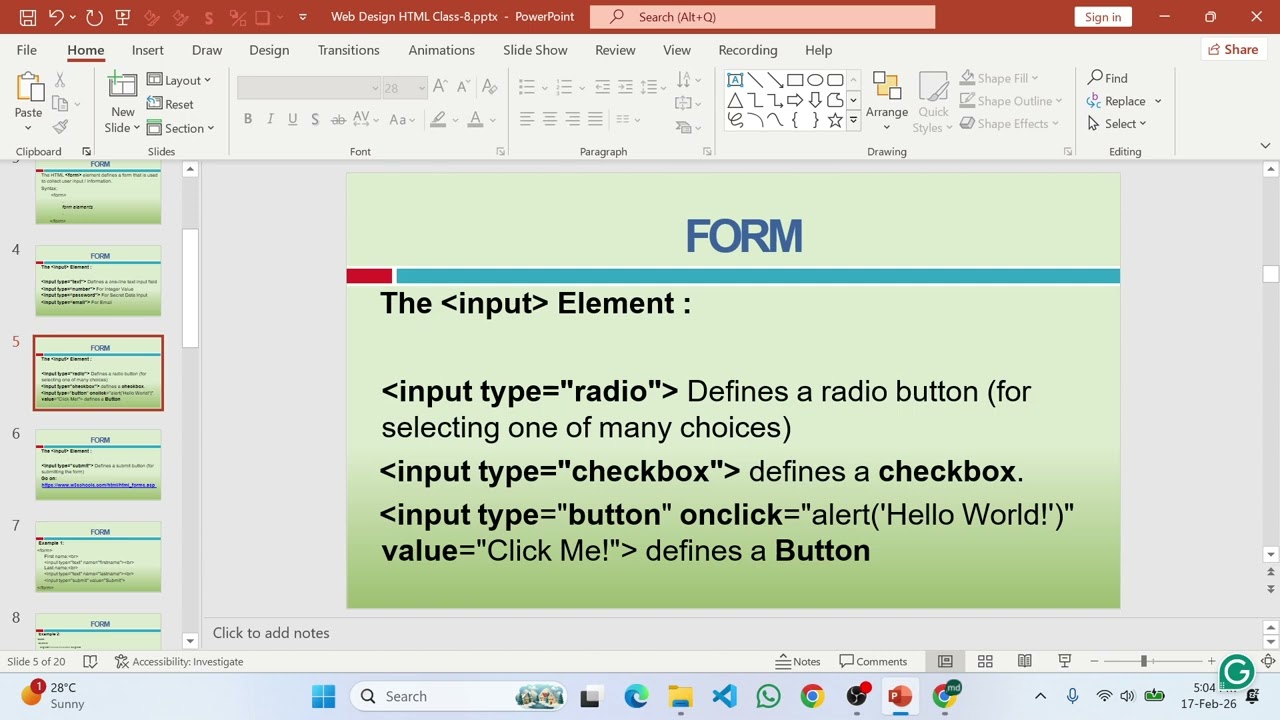Switch to the Design tab
The image size is (1280, 720).
point(269,50)
